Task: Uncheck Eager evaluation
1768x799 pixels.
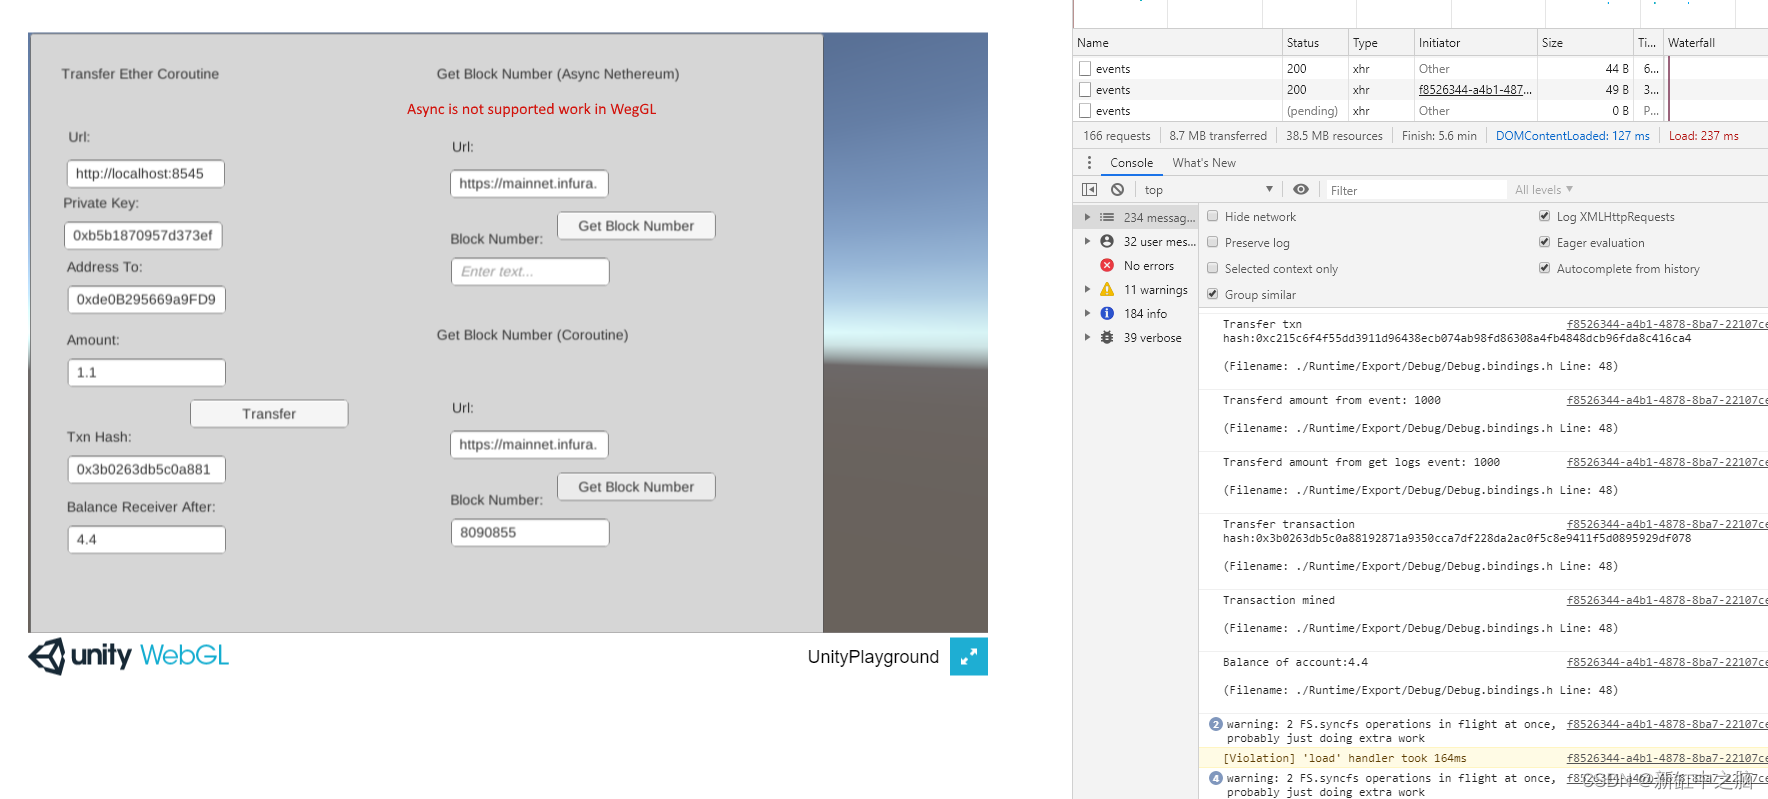Action: [x=1544, y=242]
